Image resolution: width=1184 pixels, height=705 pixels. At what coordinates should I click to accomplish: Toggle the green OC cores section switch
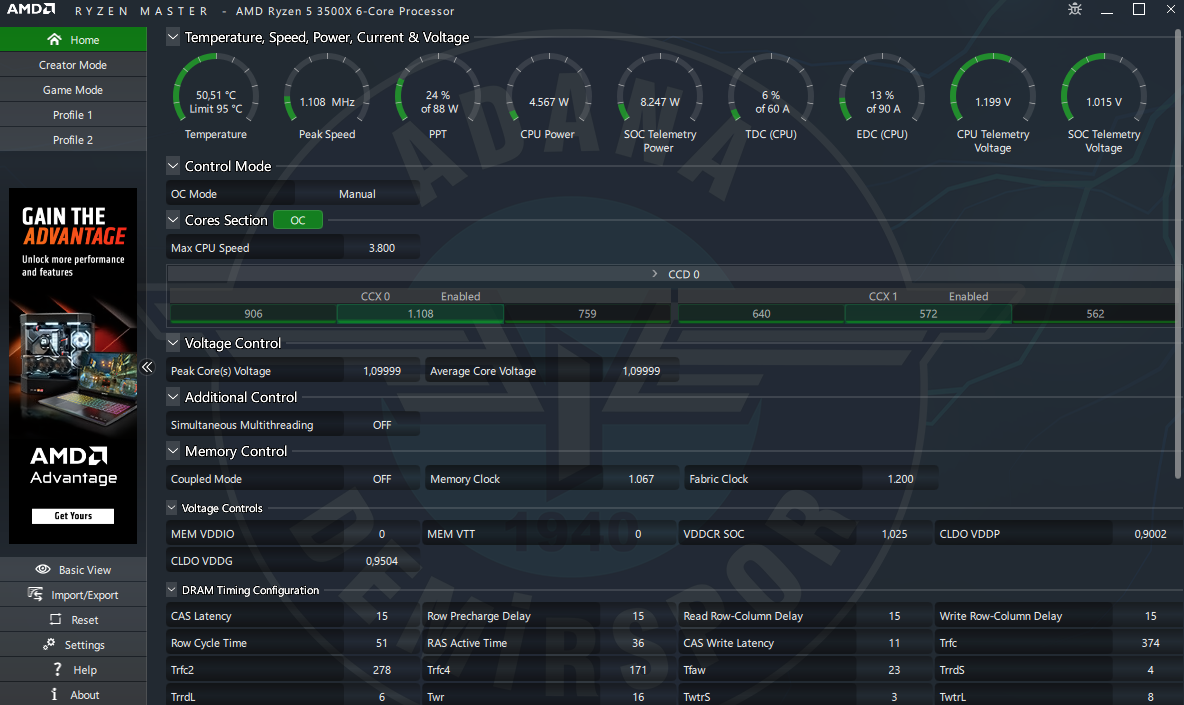pos(298,220)
